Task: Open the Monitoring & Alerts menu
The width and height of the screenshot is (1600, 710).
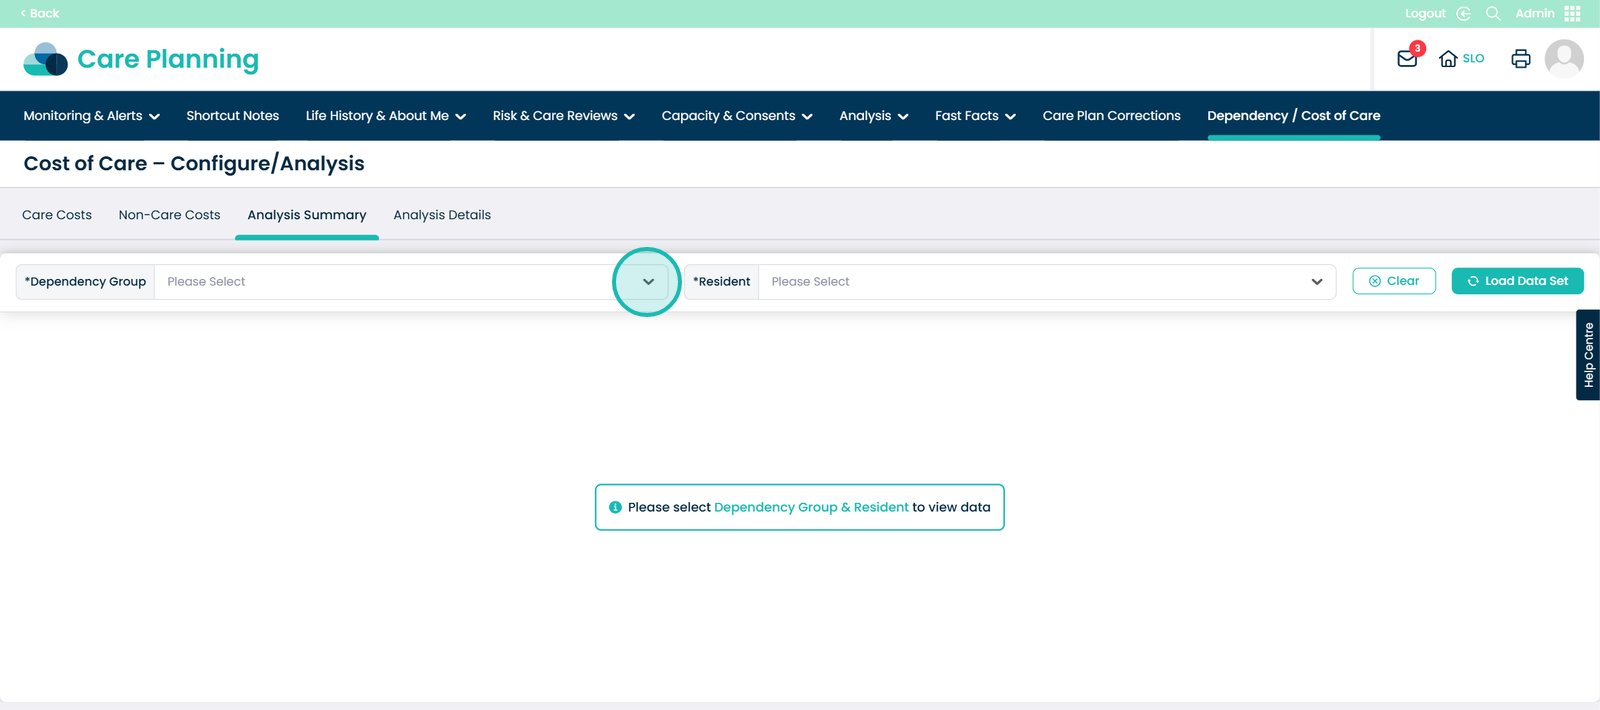Action: 91,116
